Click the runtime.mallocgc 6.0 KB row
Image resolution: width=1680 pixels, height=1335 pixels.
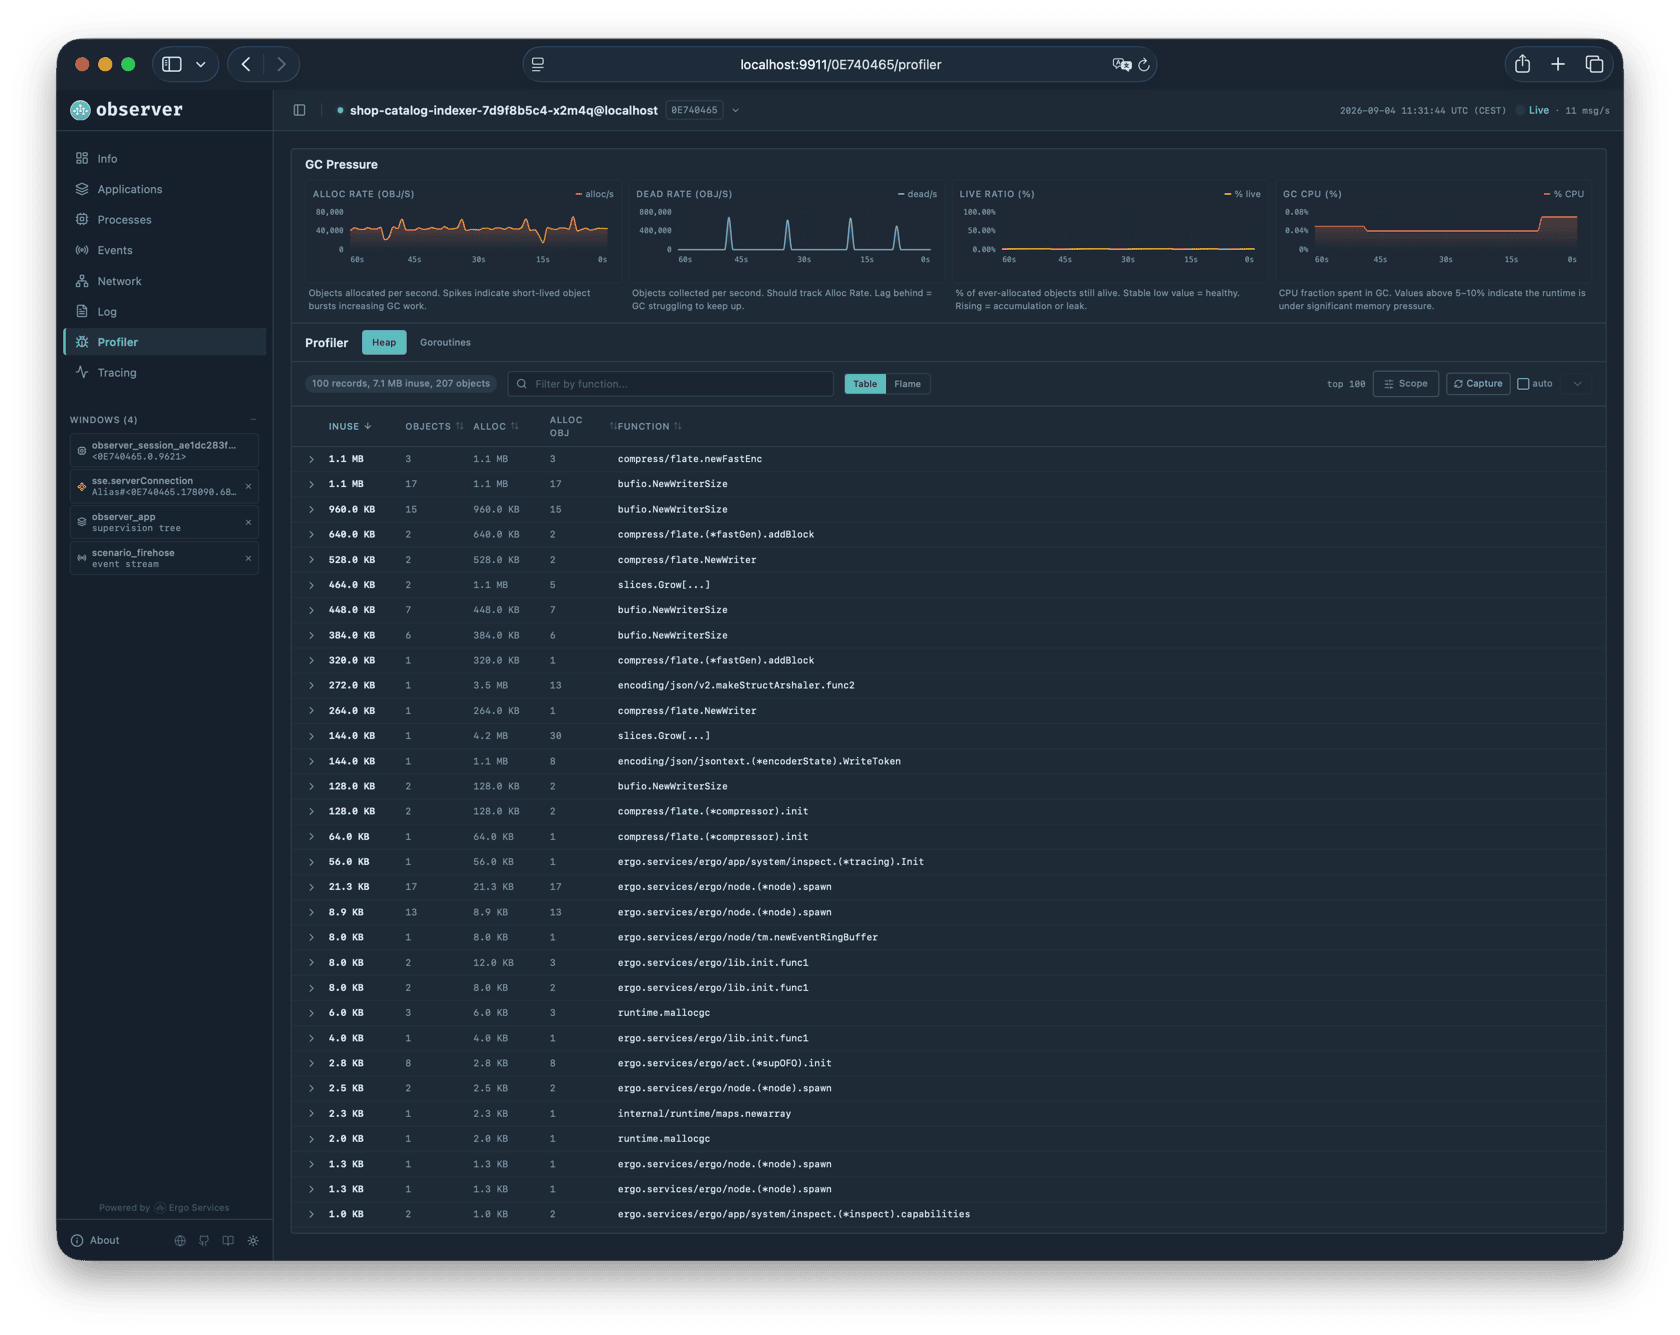pyautogui.click(x=948, y=1013)
